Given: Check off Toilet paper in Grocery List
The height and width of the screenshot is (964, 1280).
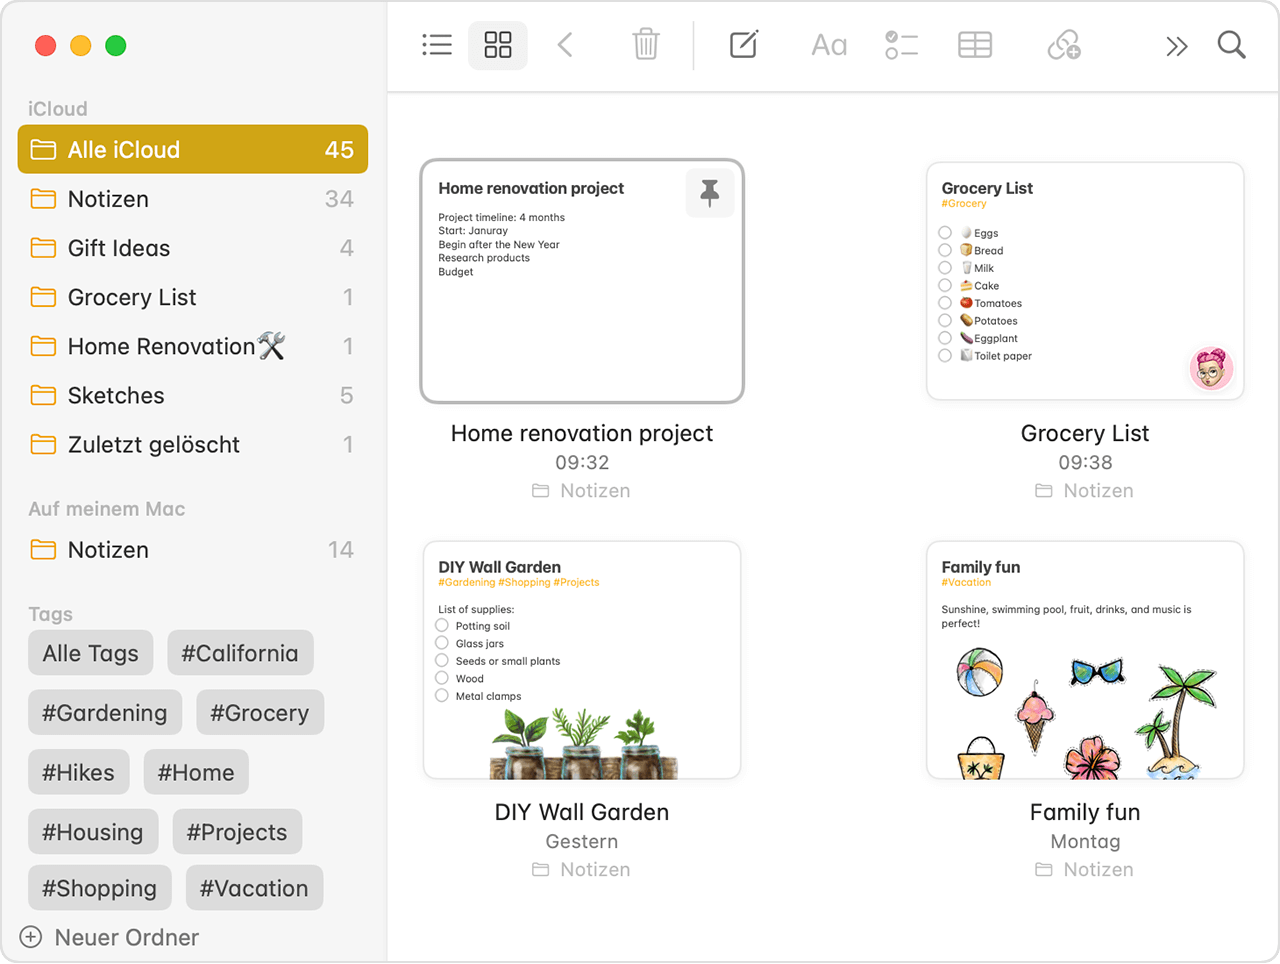Looking at the screenshot, I should [945, 356].
